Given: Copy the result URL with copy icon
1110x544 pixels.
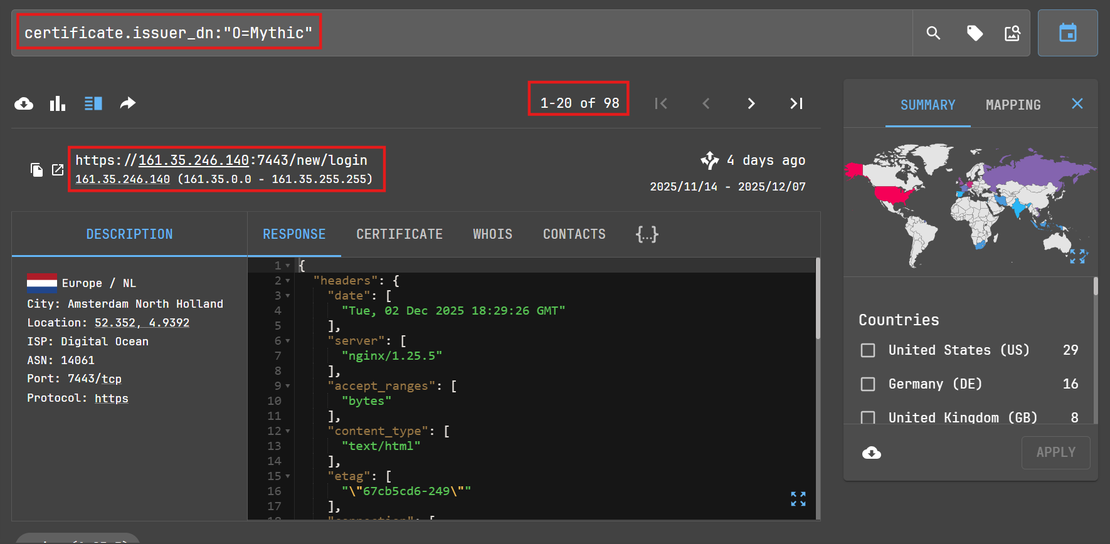Looking at the screenshot, I should [37, 169].
